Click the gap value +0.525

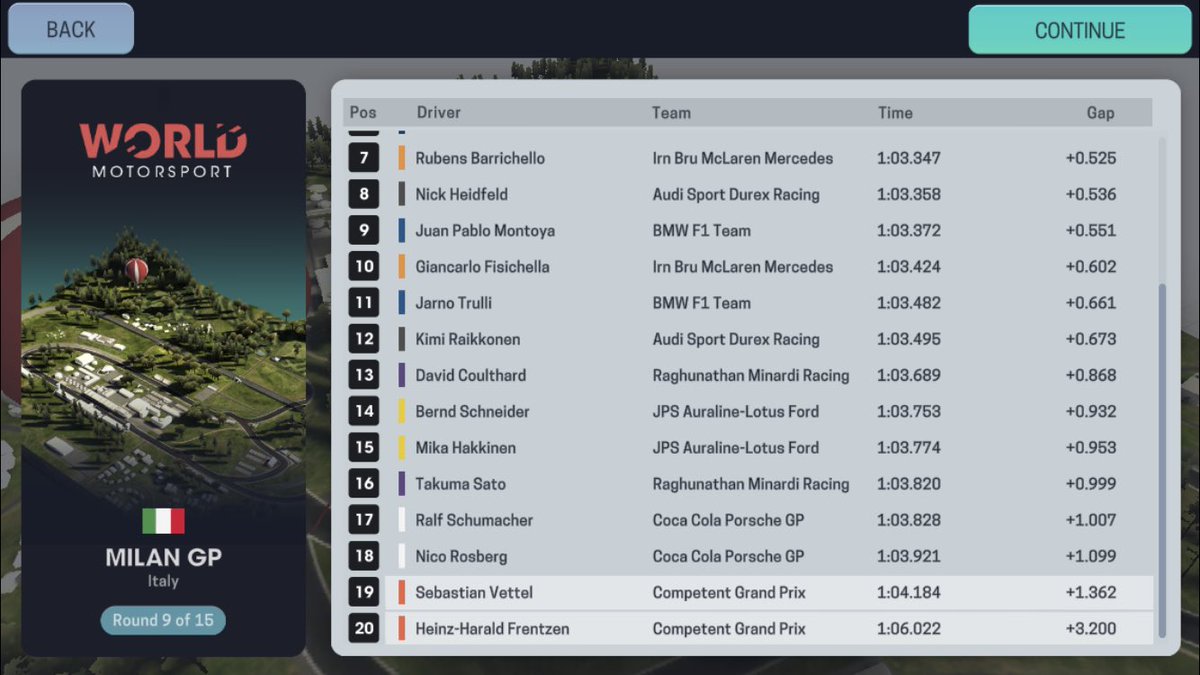1091,158
